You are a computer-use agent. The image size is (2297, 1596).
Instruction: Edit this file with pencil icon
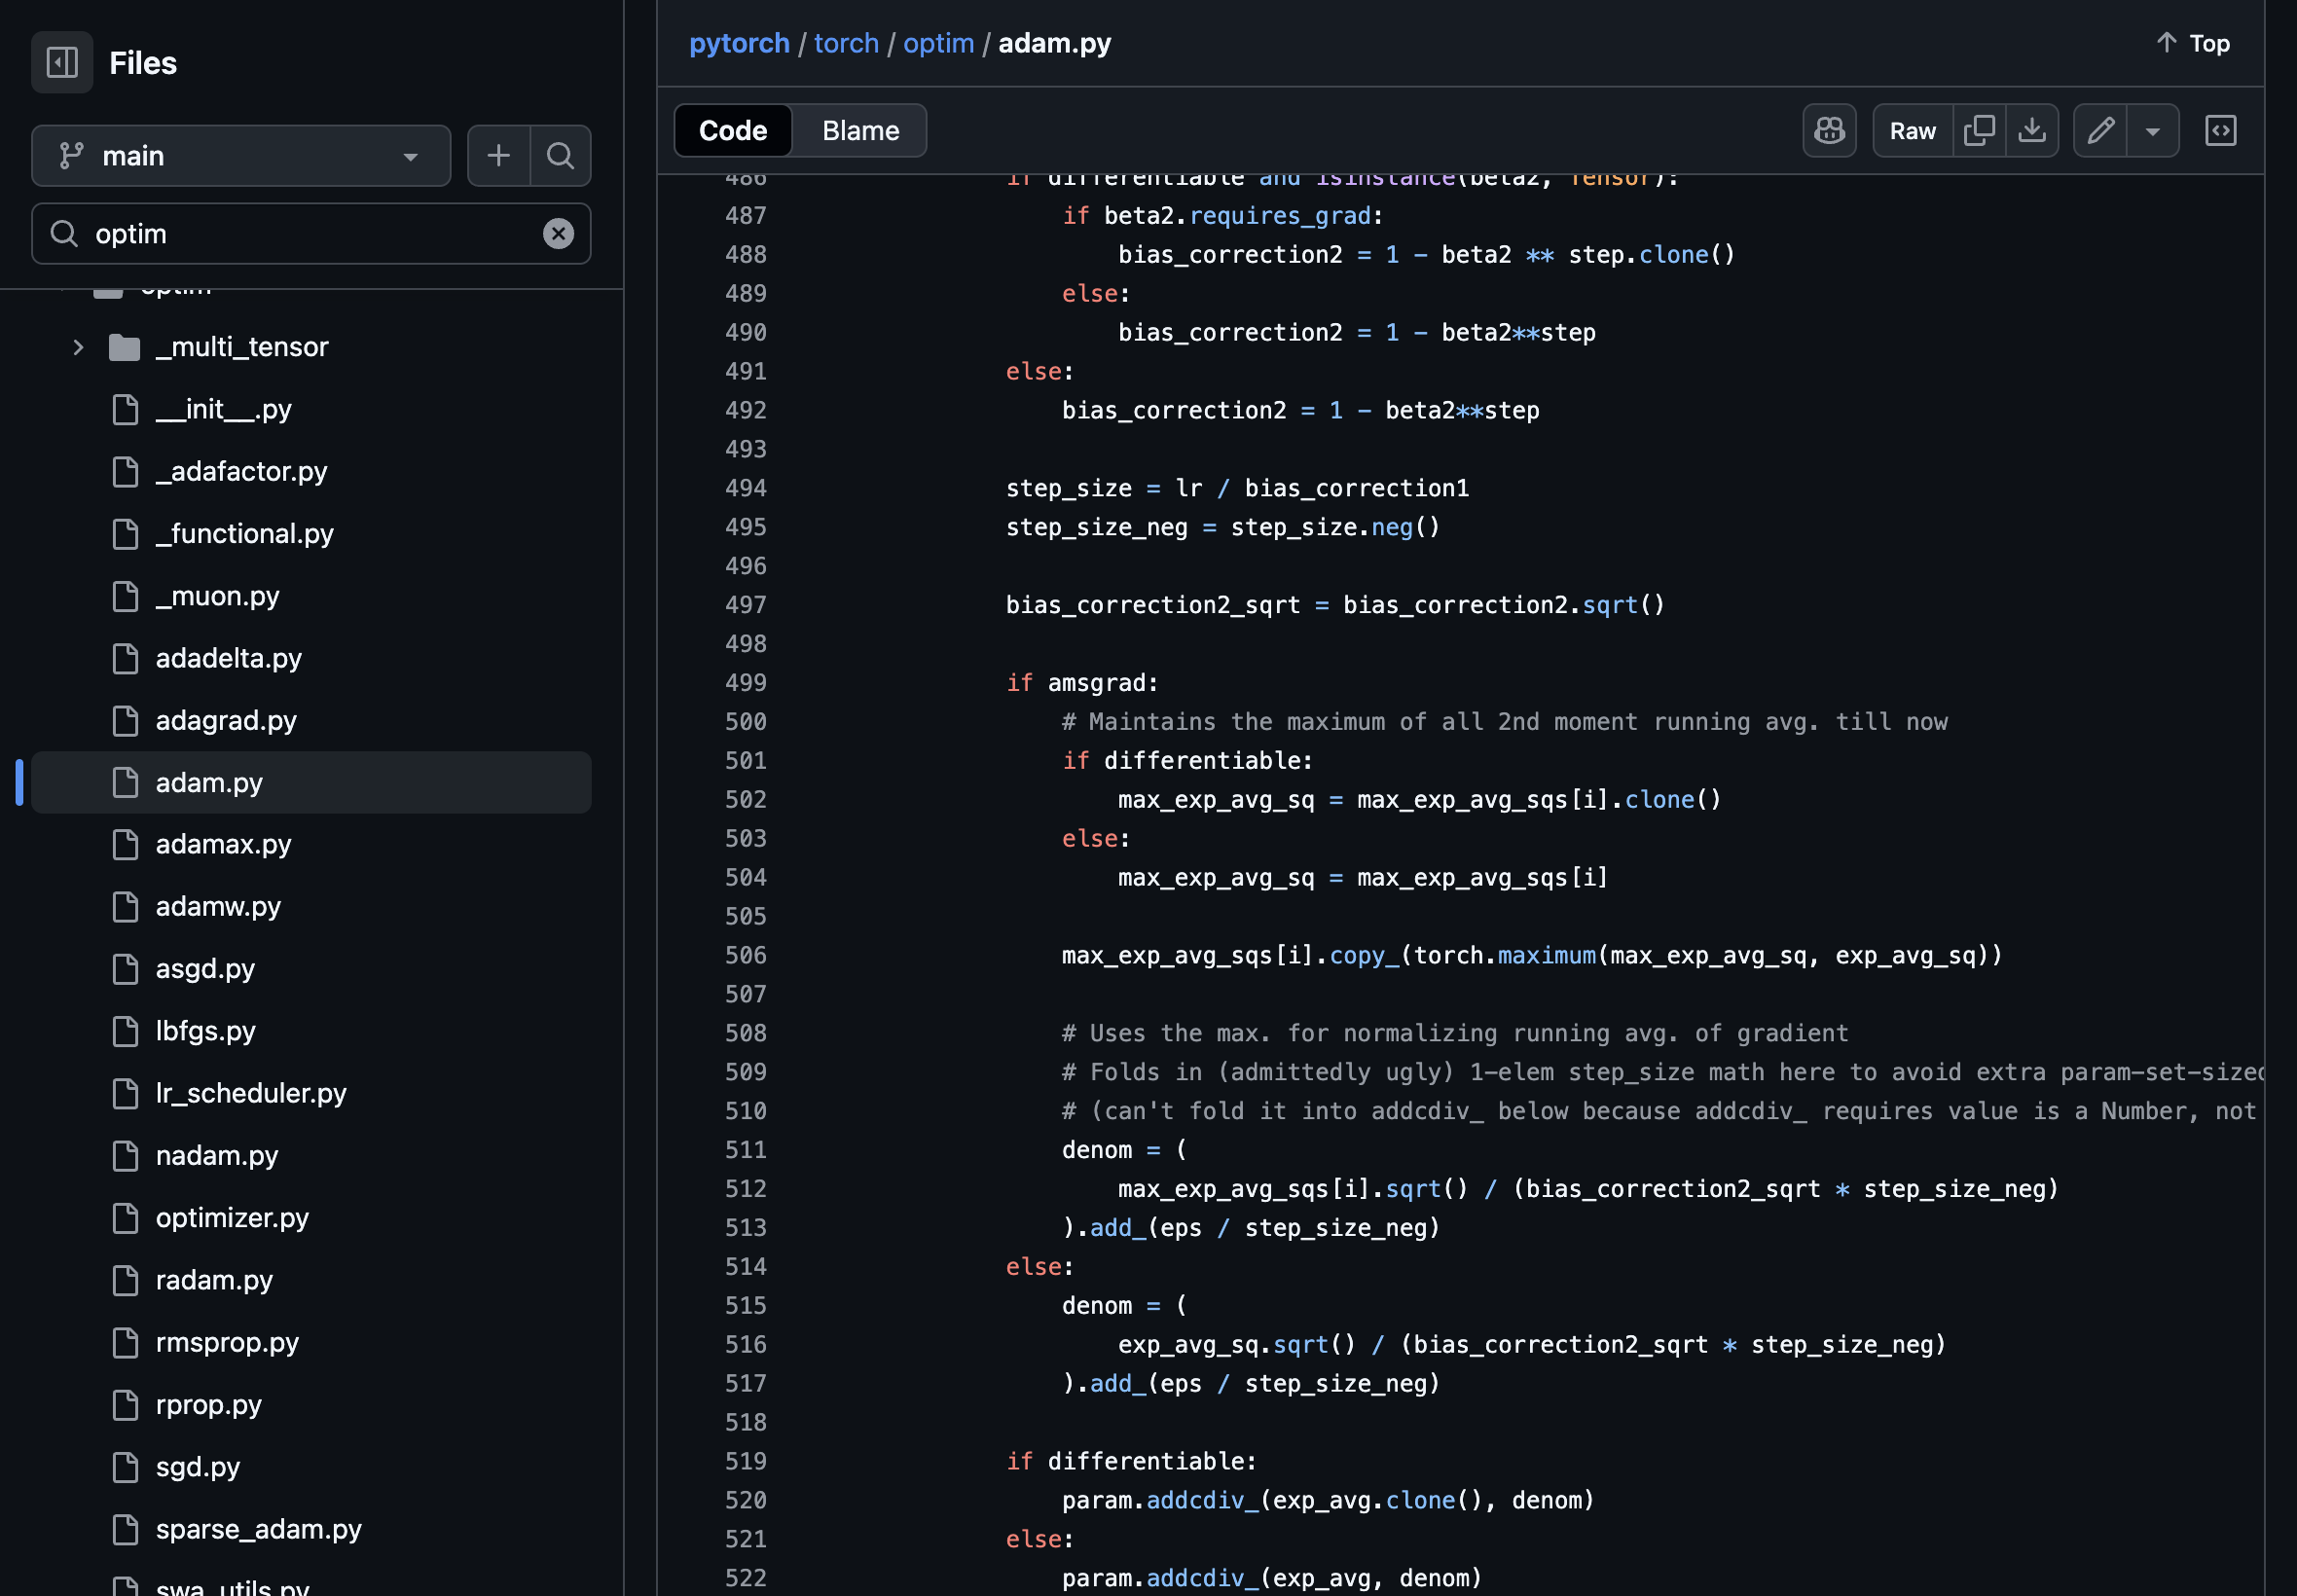coord(2099,131)
